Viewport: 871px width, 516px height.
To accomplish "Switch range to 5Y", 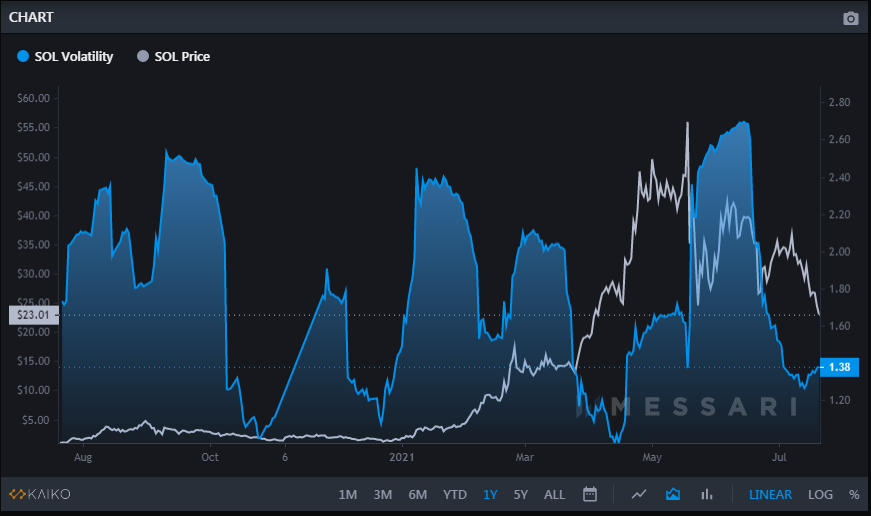I will [x=520, y=494].
